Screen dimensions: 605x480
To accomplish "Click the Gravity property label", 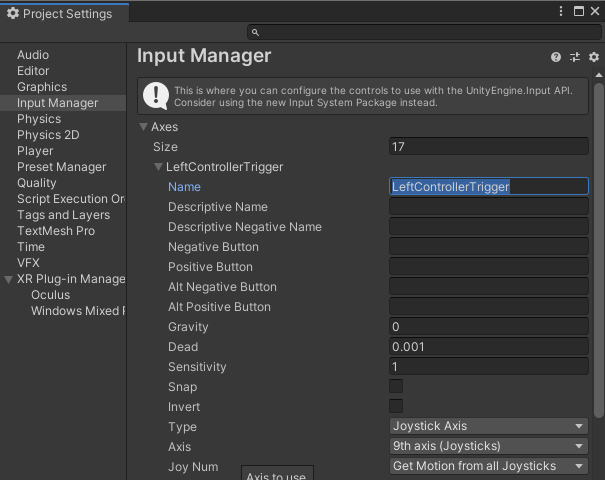I will pyautogui.click(x=188, y=327).
